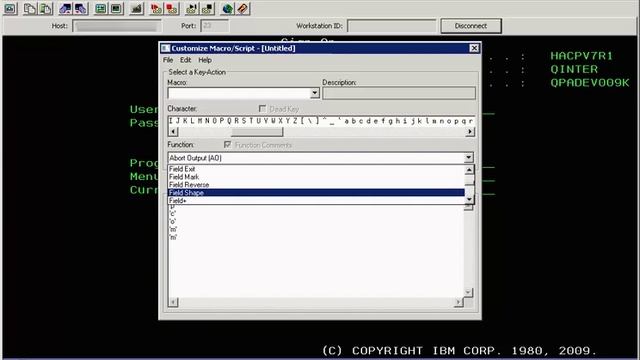The height and width of the screenshot is (360, 640).
Task: Start macro recording with red arrow icon
Action: coord(156,9)
